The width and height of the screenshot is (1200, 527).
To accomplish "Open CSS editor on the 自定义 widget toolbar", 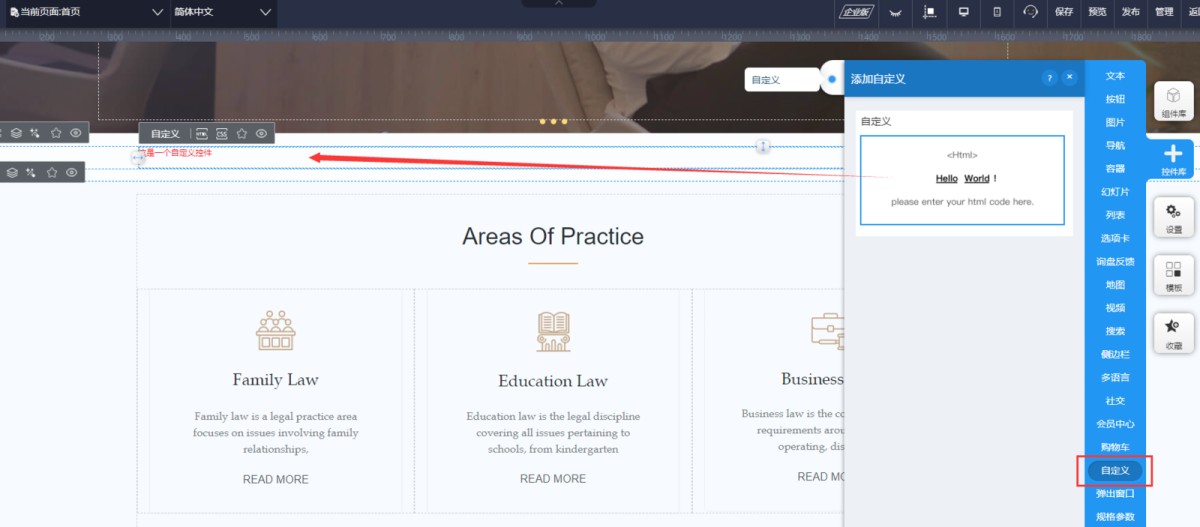I will click(222, 133).
